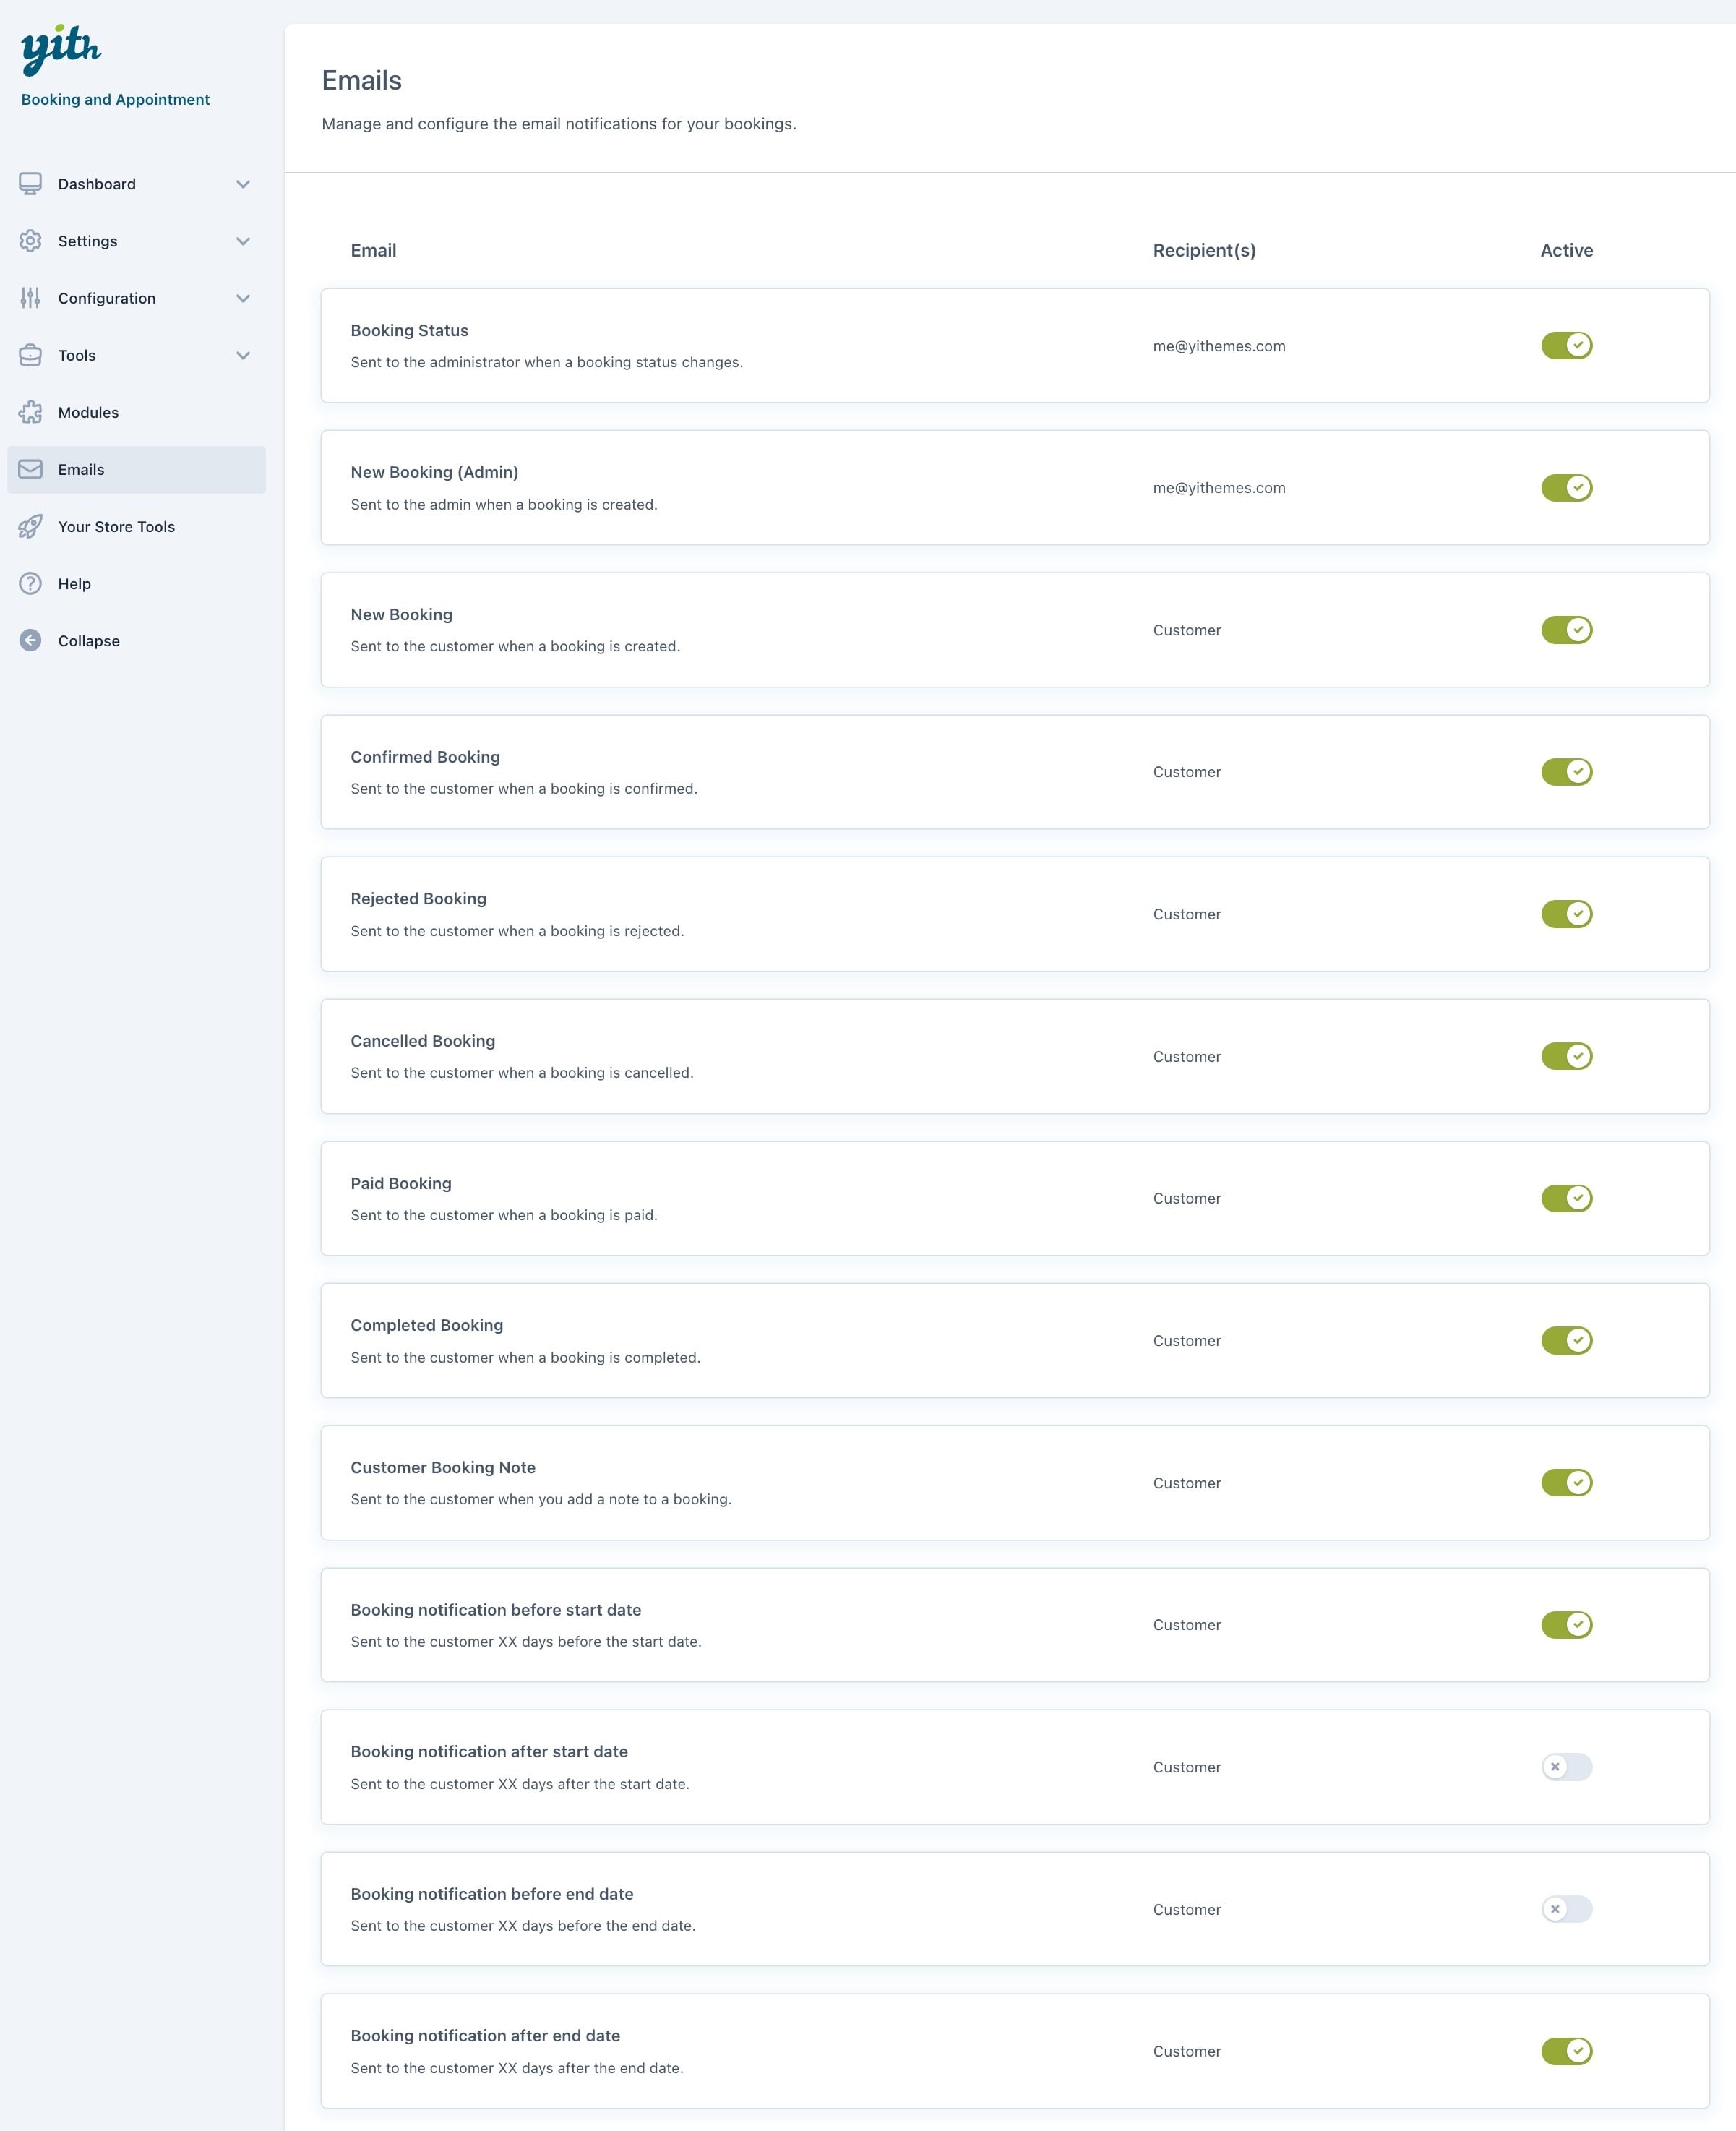The height and width of the screenshot is (2131, 1736).
Task: Click the Modules puzzle piece icon
Action: pyautogui.click(x=31, y=412)
